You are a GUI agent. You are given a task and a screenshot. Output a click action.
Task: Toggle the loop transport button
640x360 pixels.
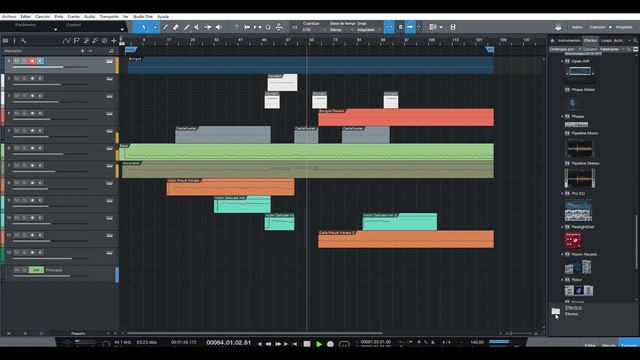344,344
